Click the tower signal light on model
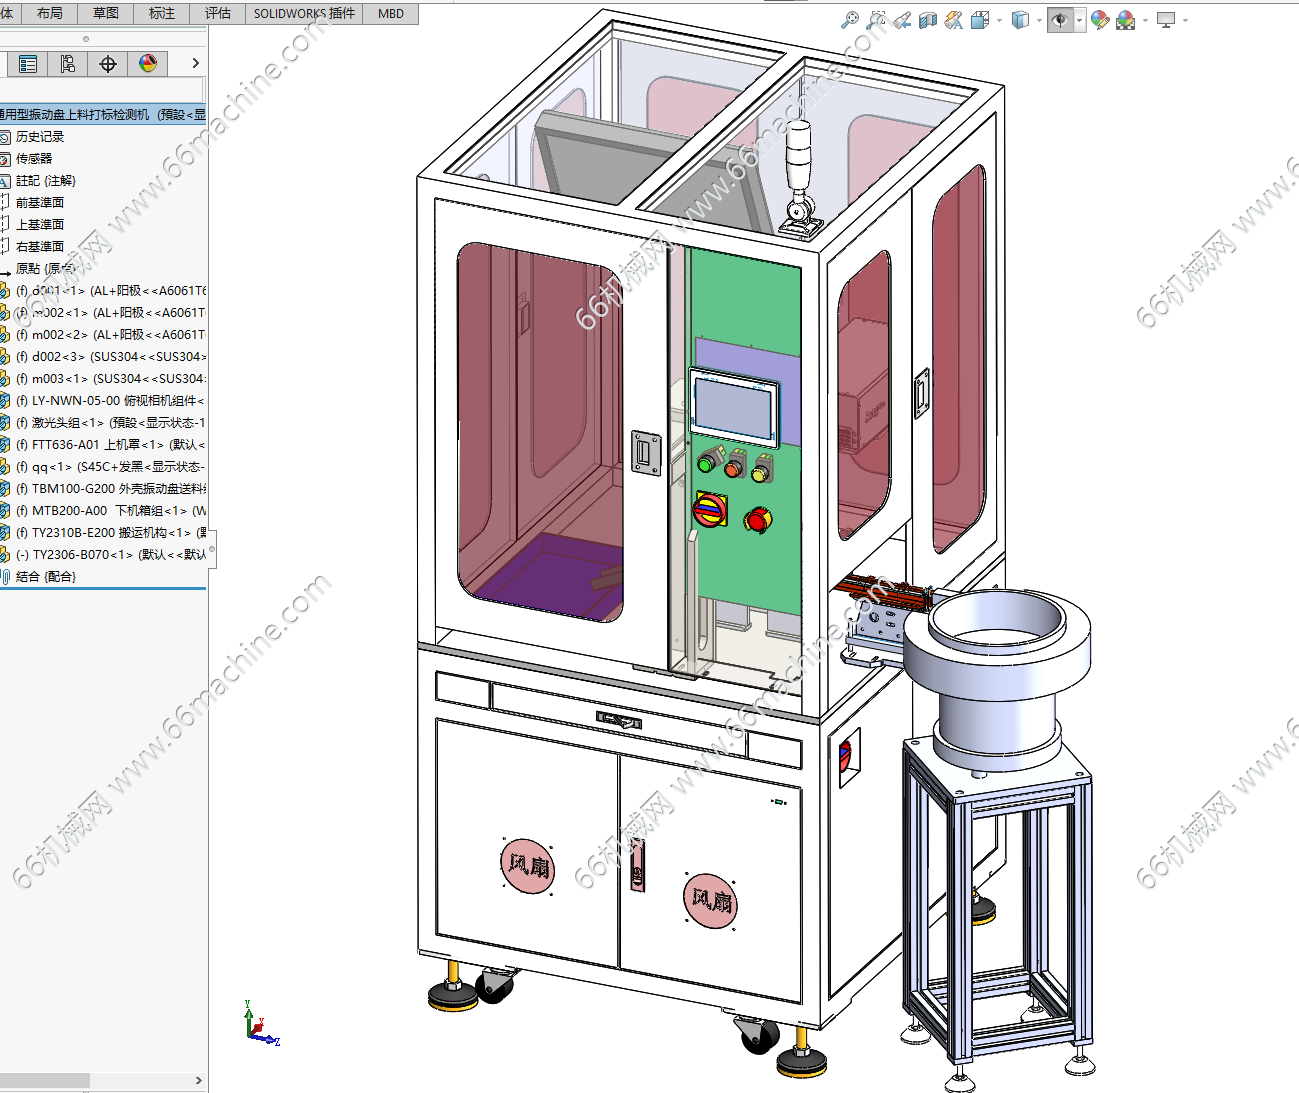This screenshot has height=1093, width=1299. click(800, 180)
